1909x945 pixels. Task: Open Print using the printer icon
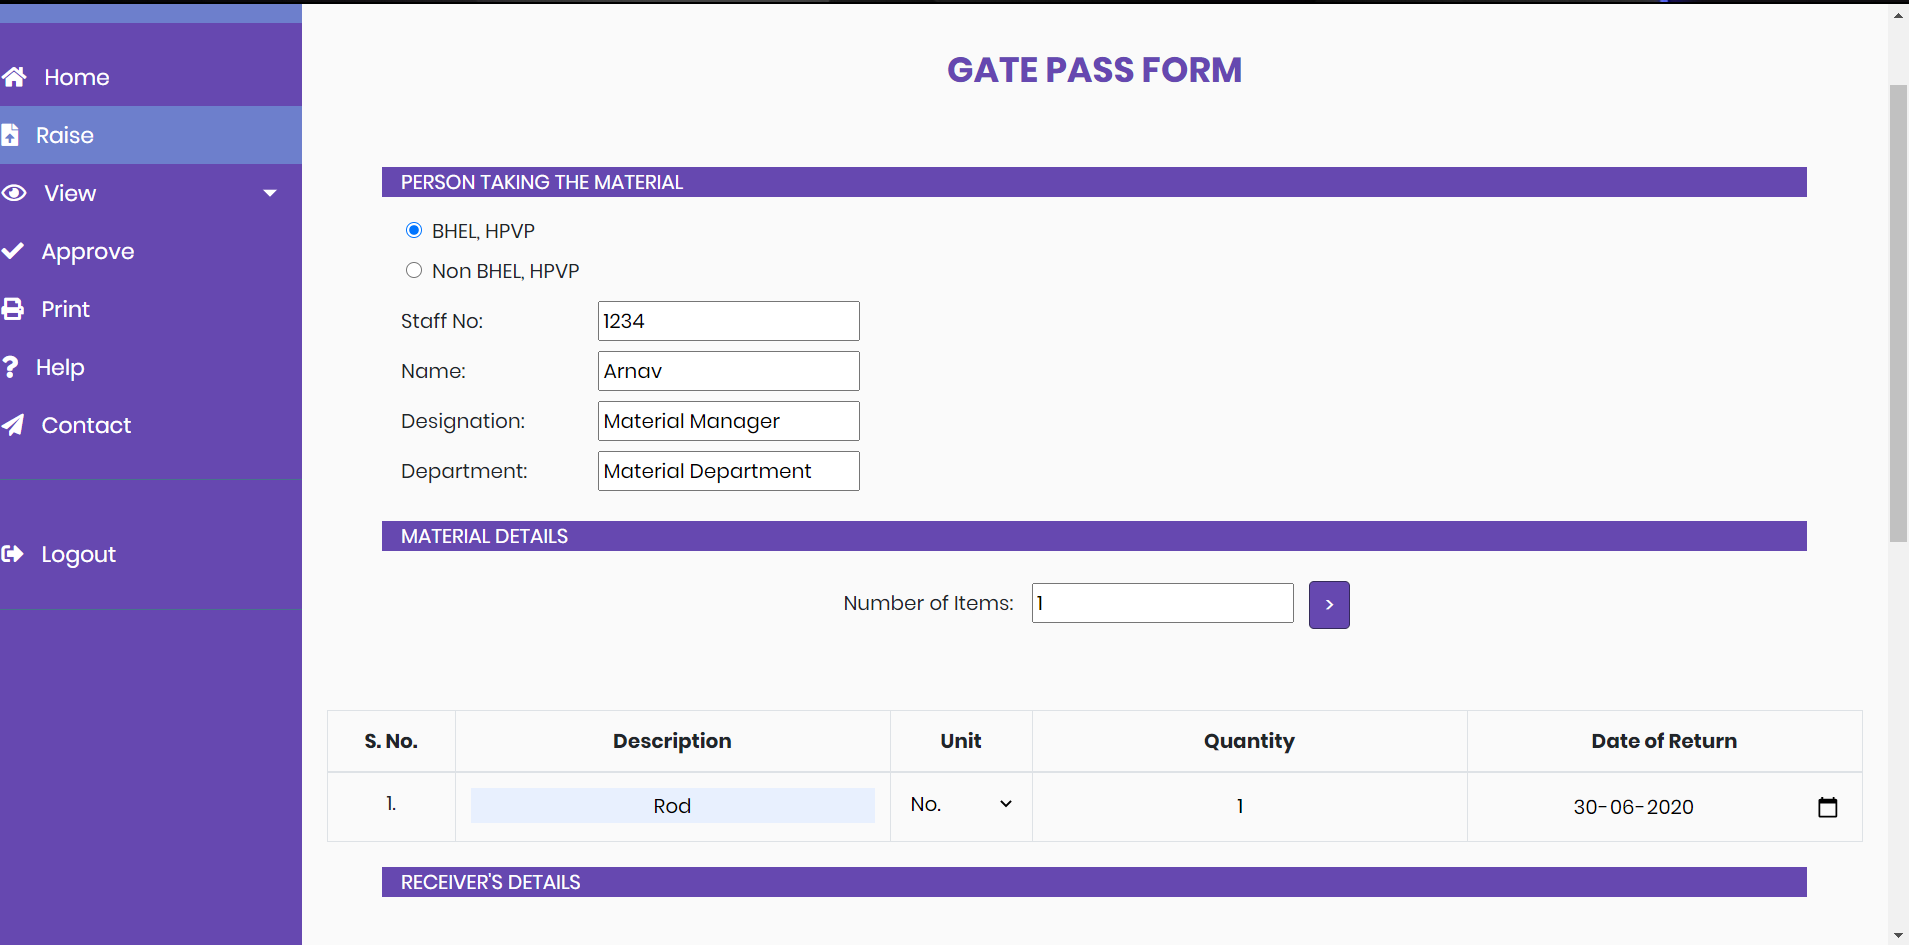[14, 308]
